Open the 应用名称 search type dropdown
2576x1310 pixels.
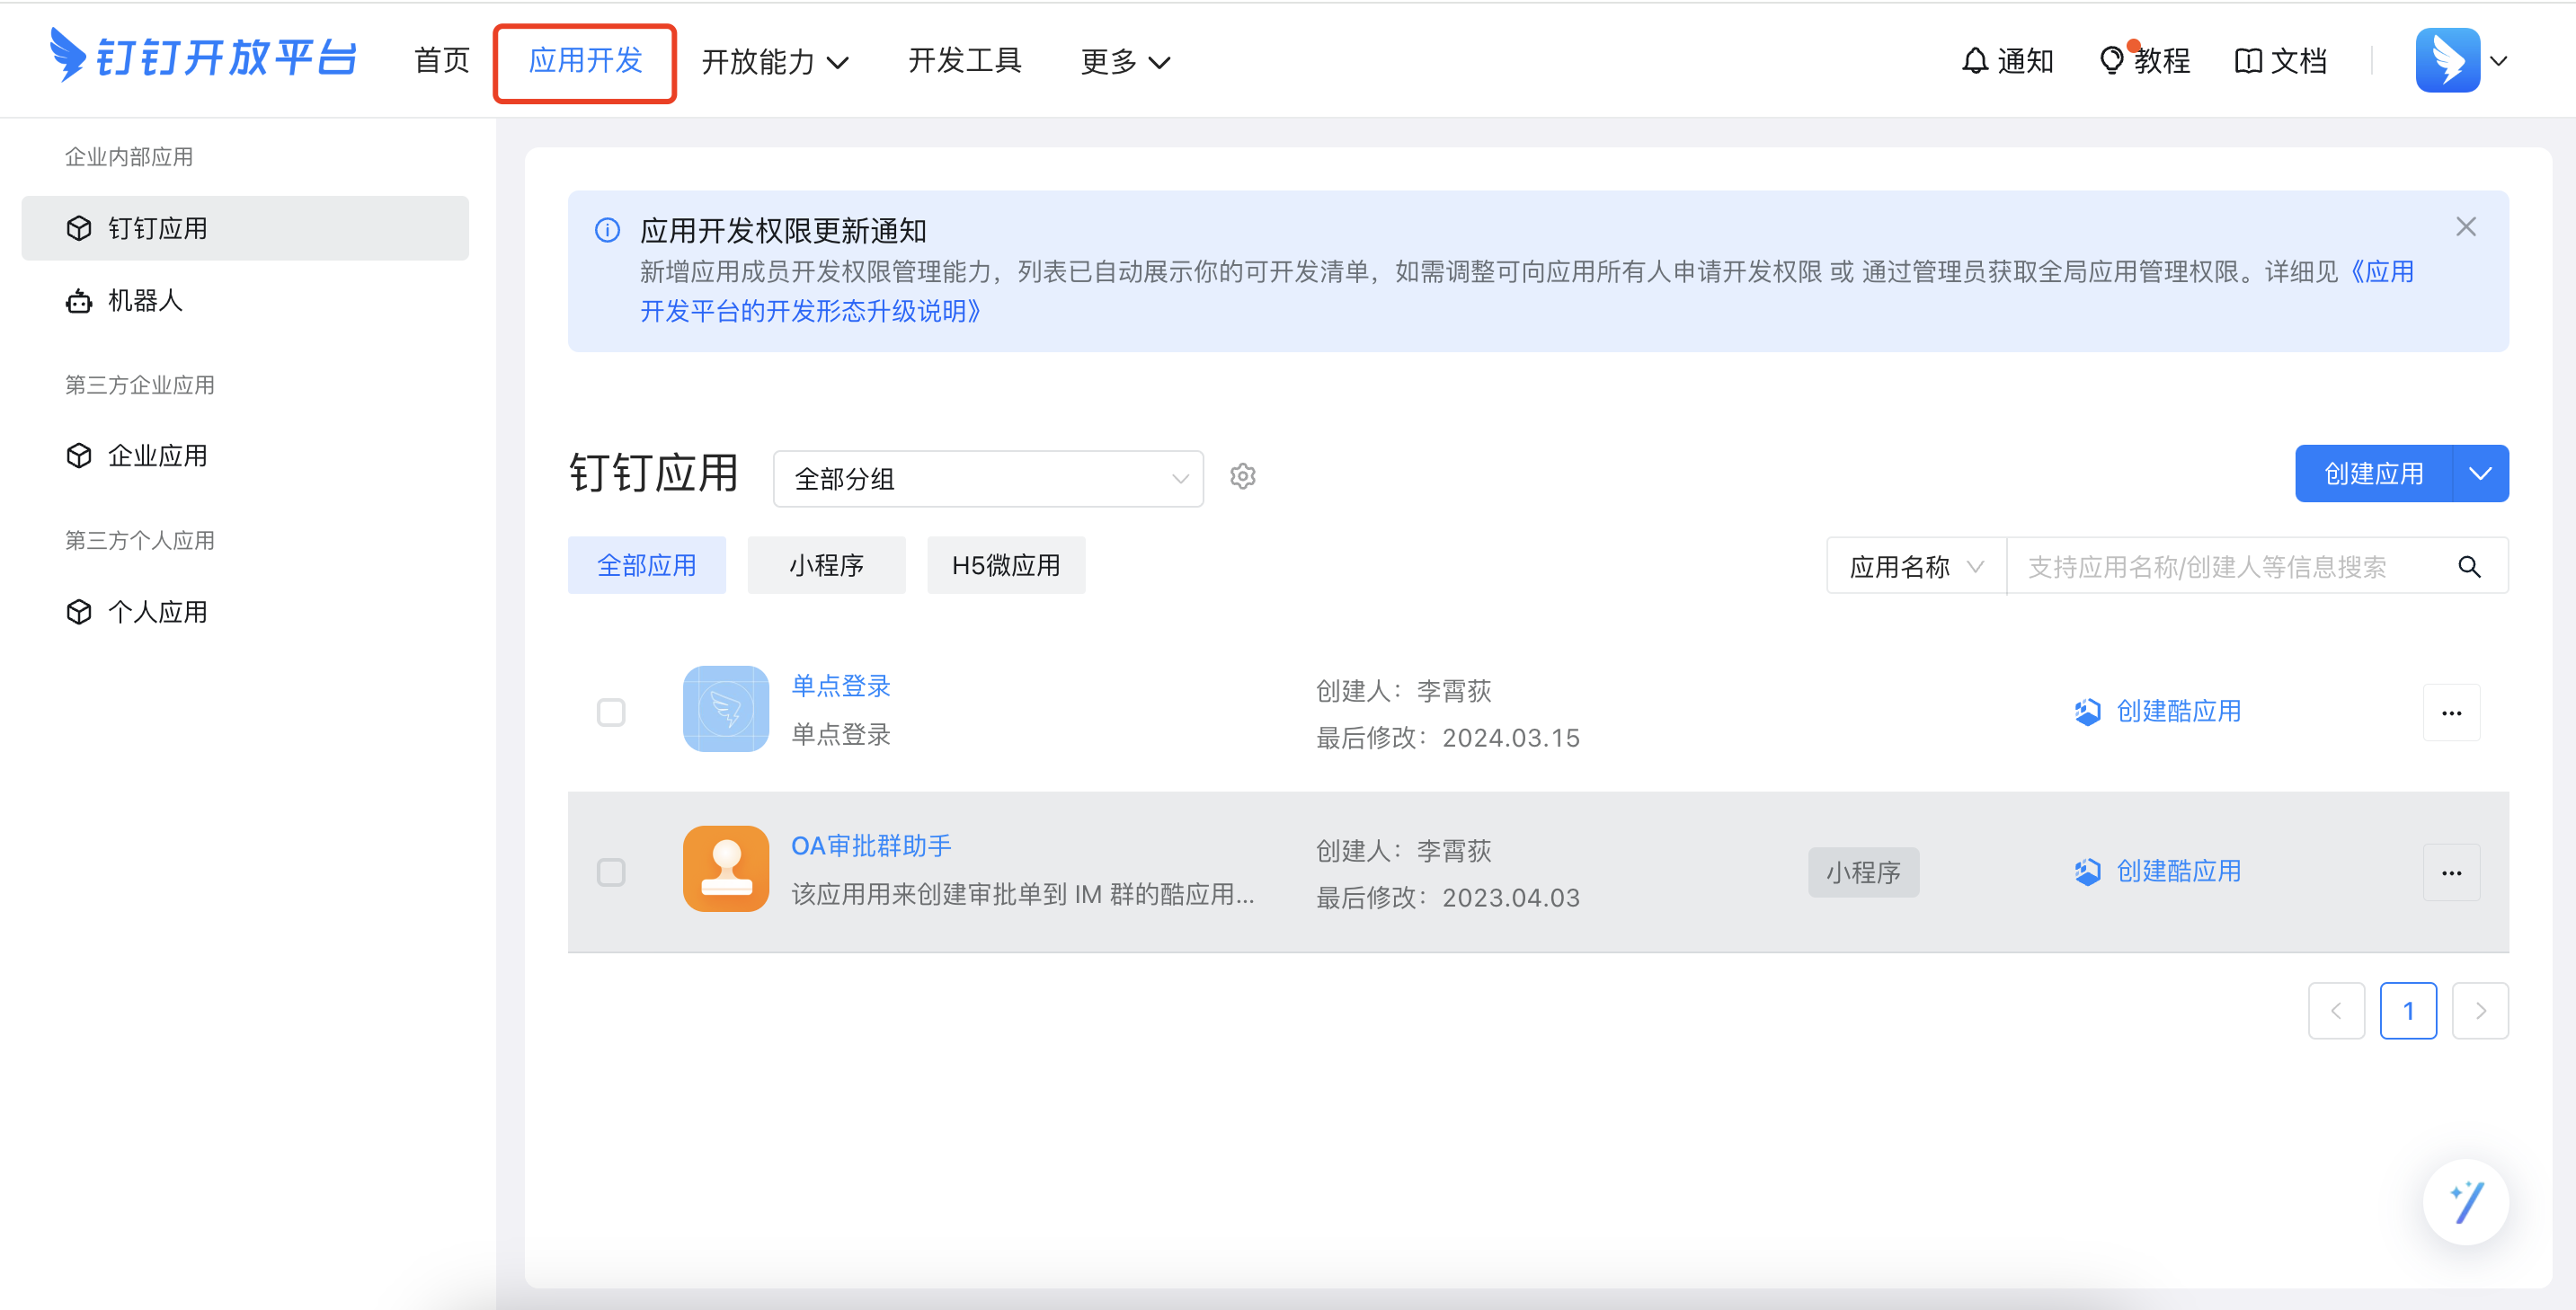(1916, 567)
